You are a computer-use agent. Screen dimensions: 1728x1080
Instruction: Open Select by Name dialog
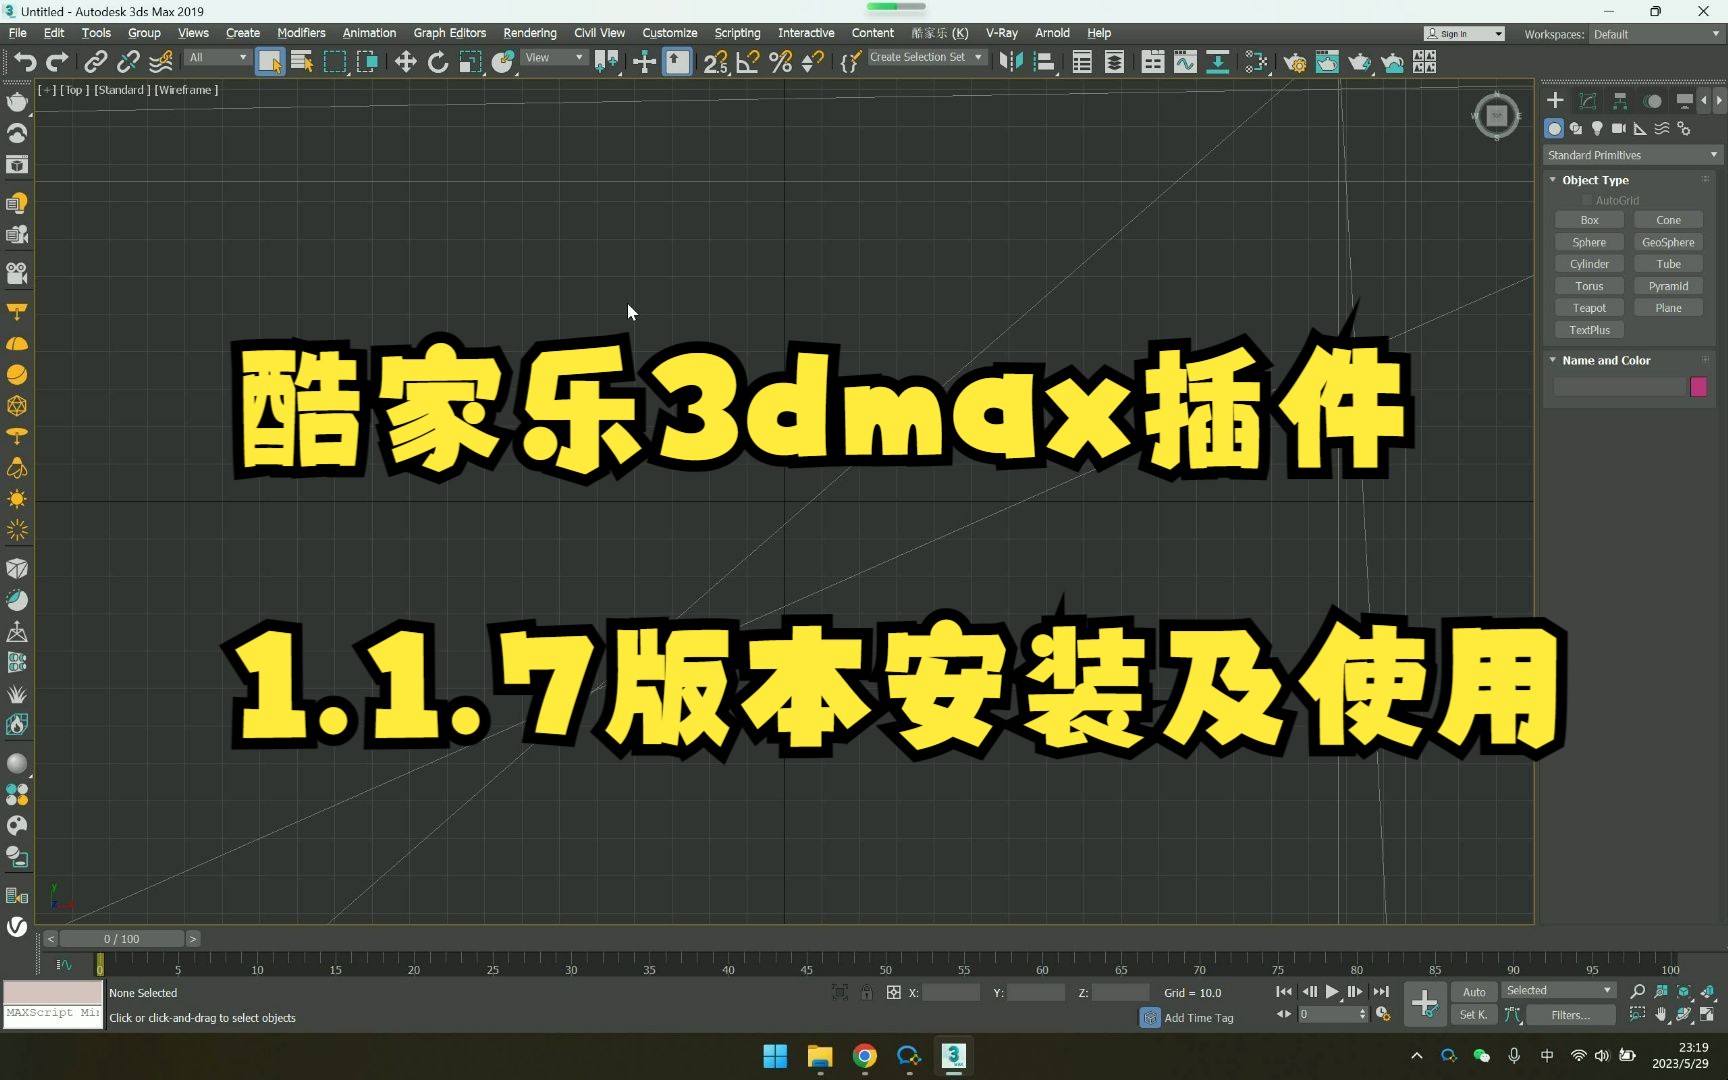coord(302,62)
